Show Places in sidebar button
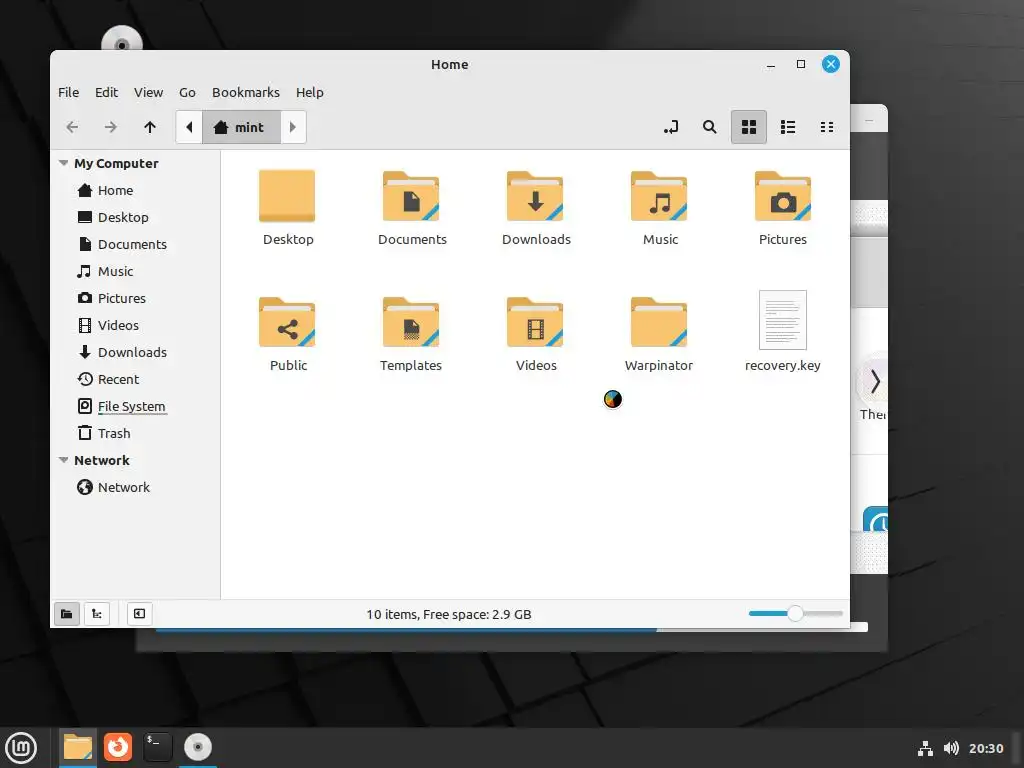Viewport: 1024px width, 768px height. pyautogui.click(x=67, y=614)
